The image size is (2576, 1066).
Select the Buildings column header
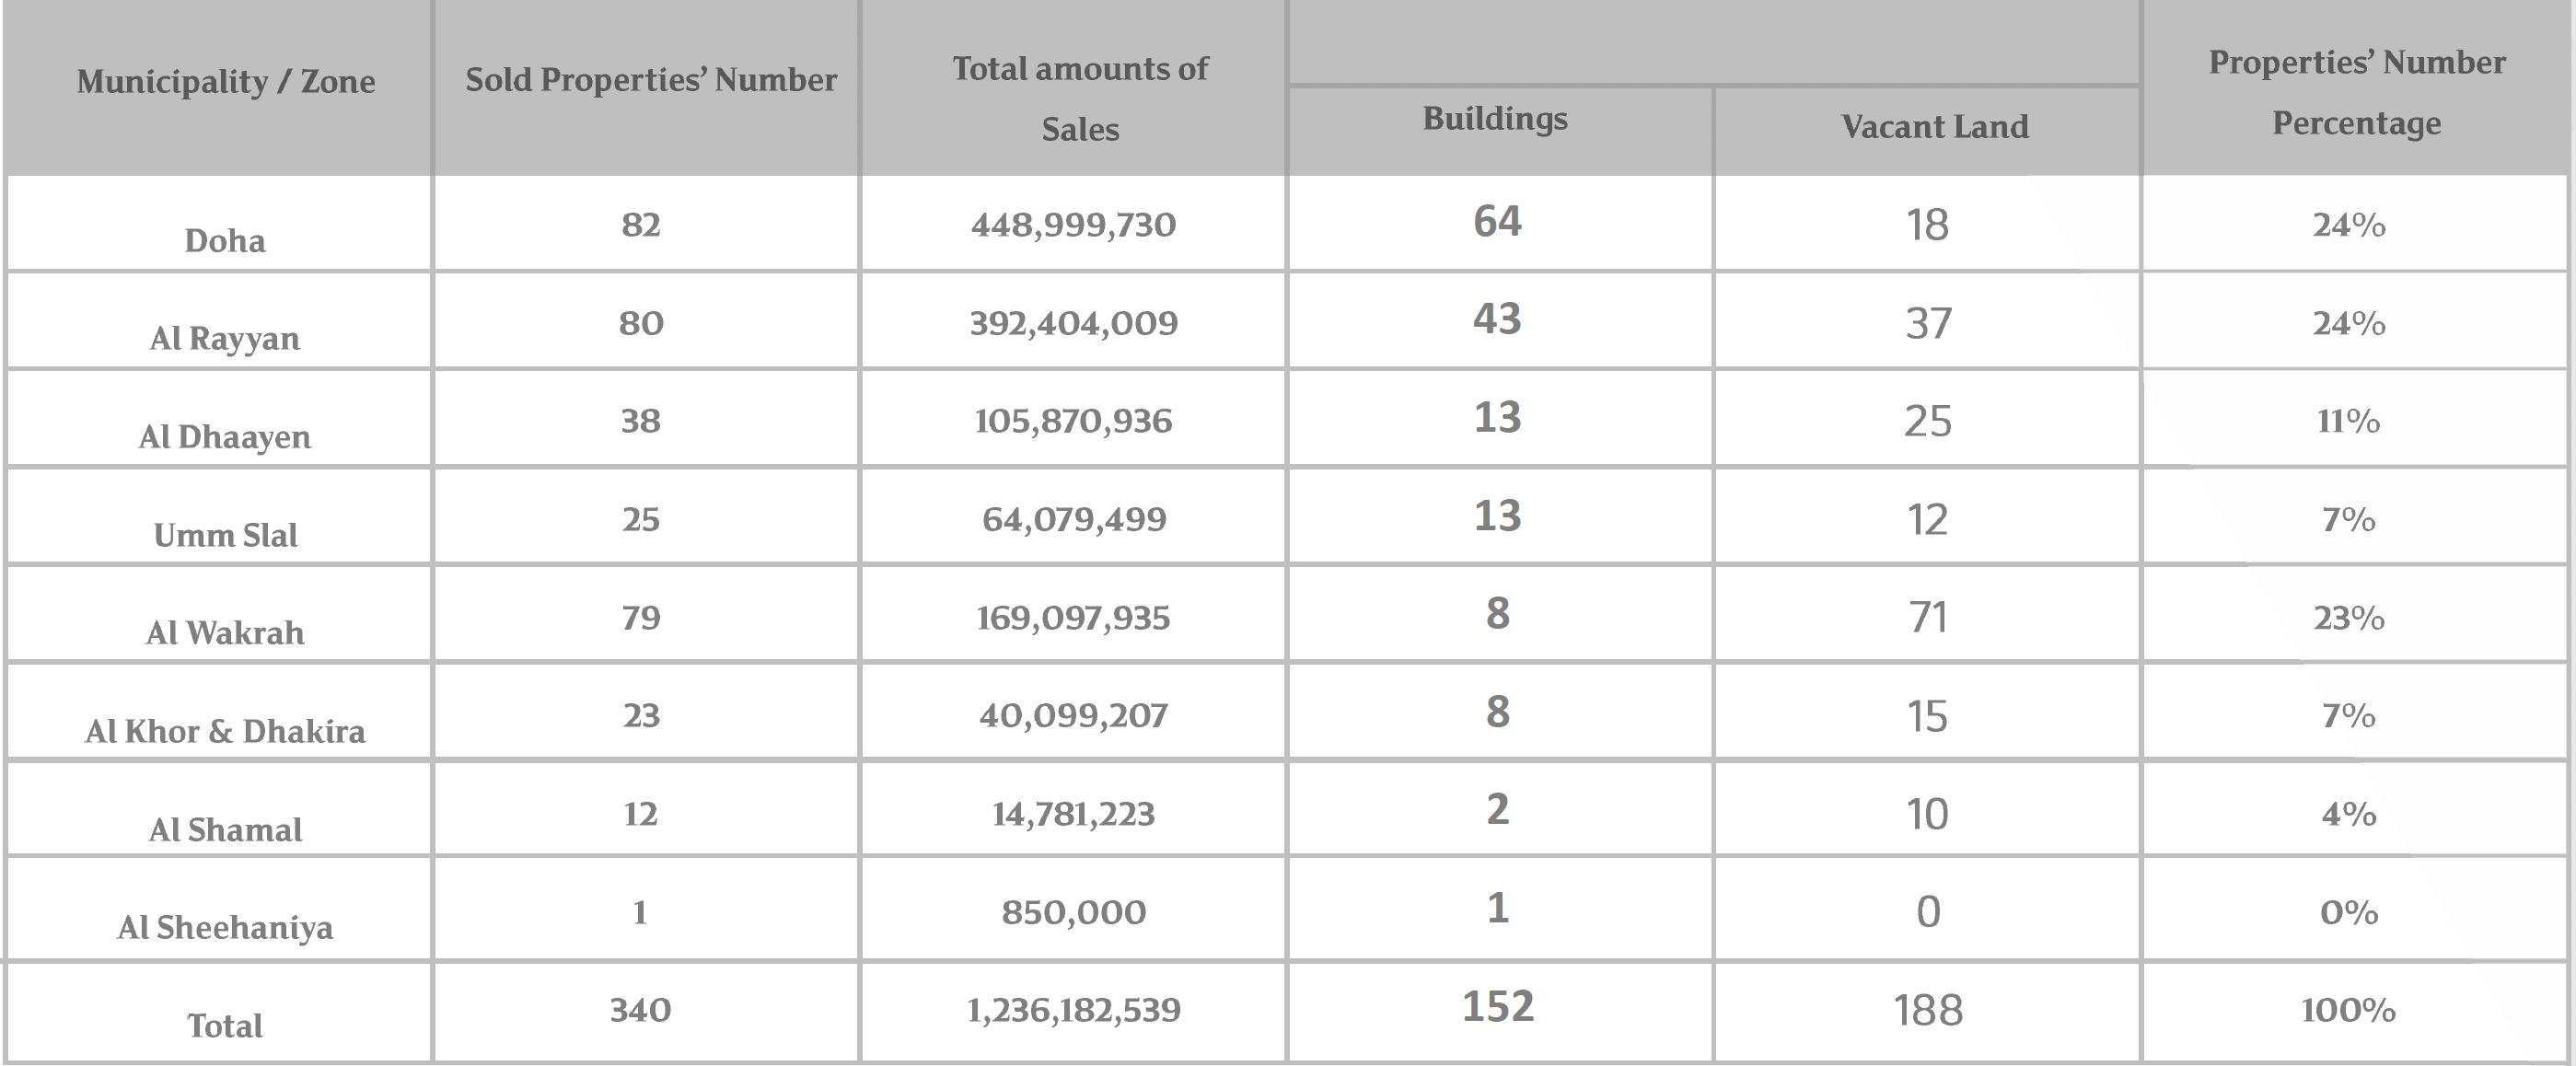click(x=1495, y=119)
